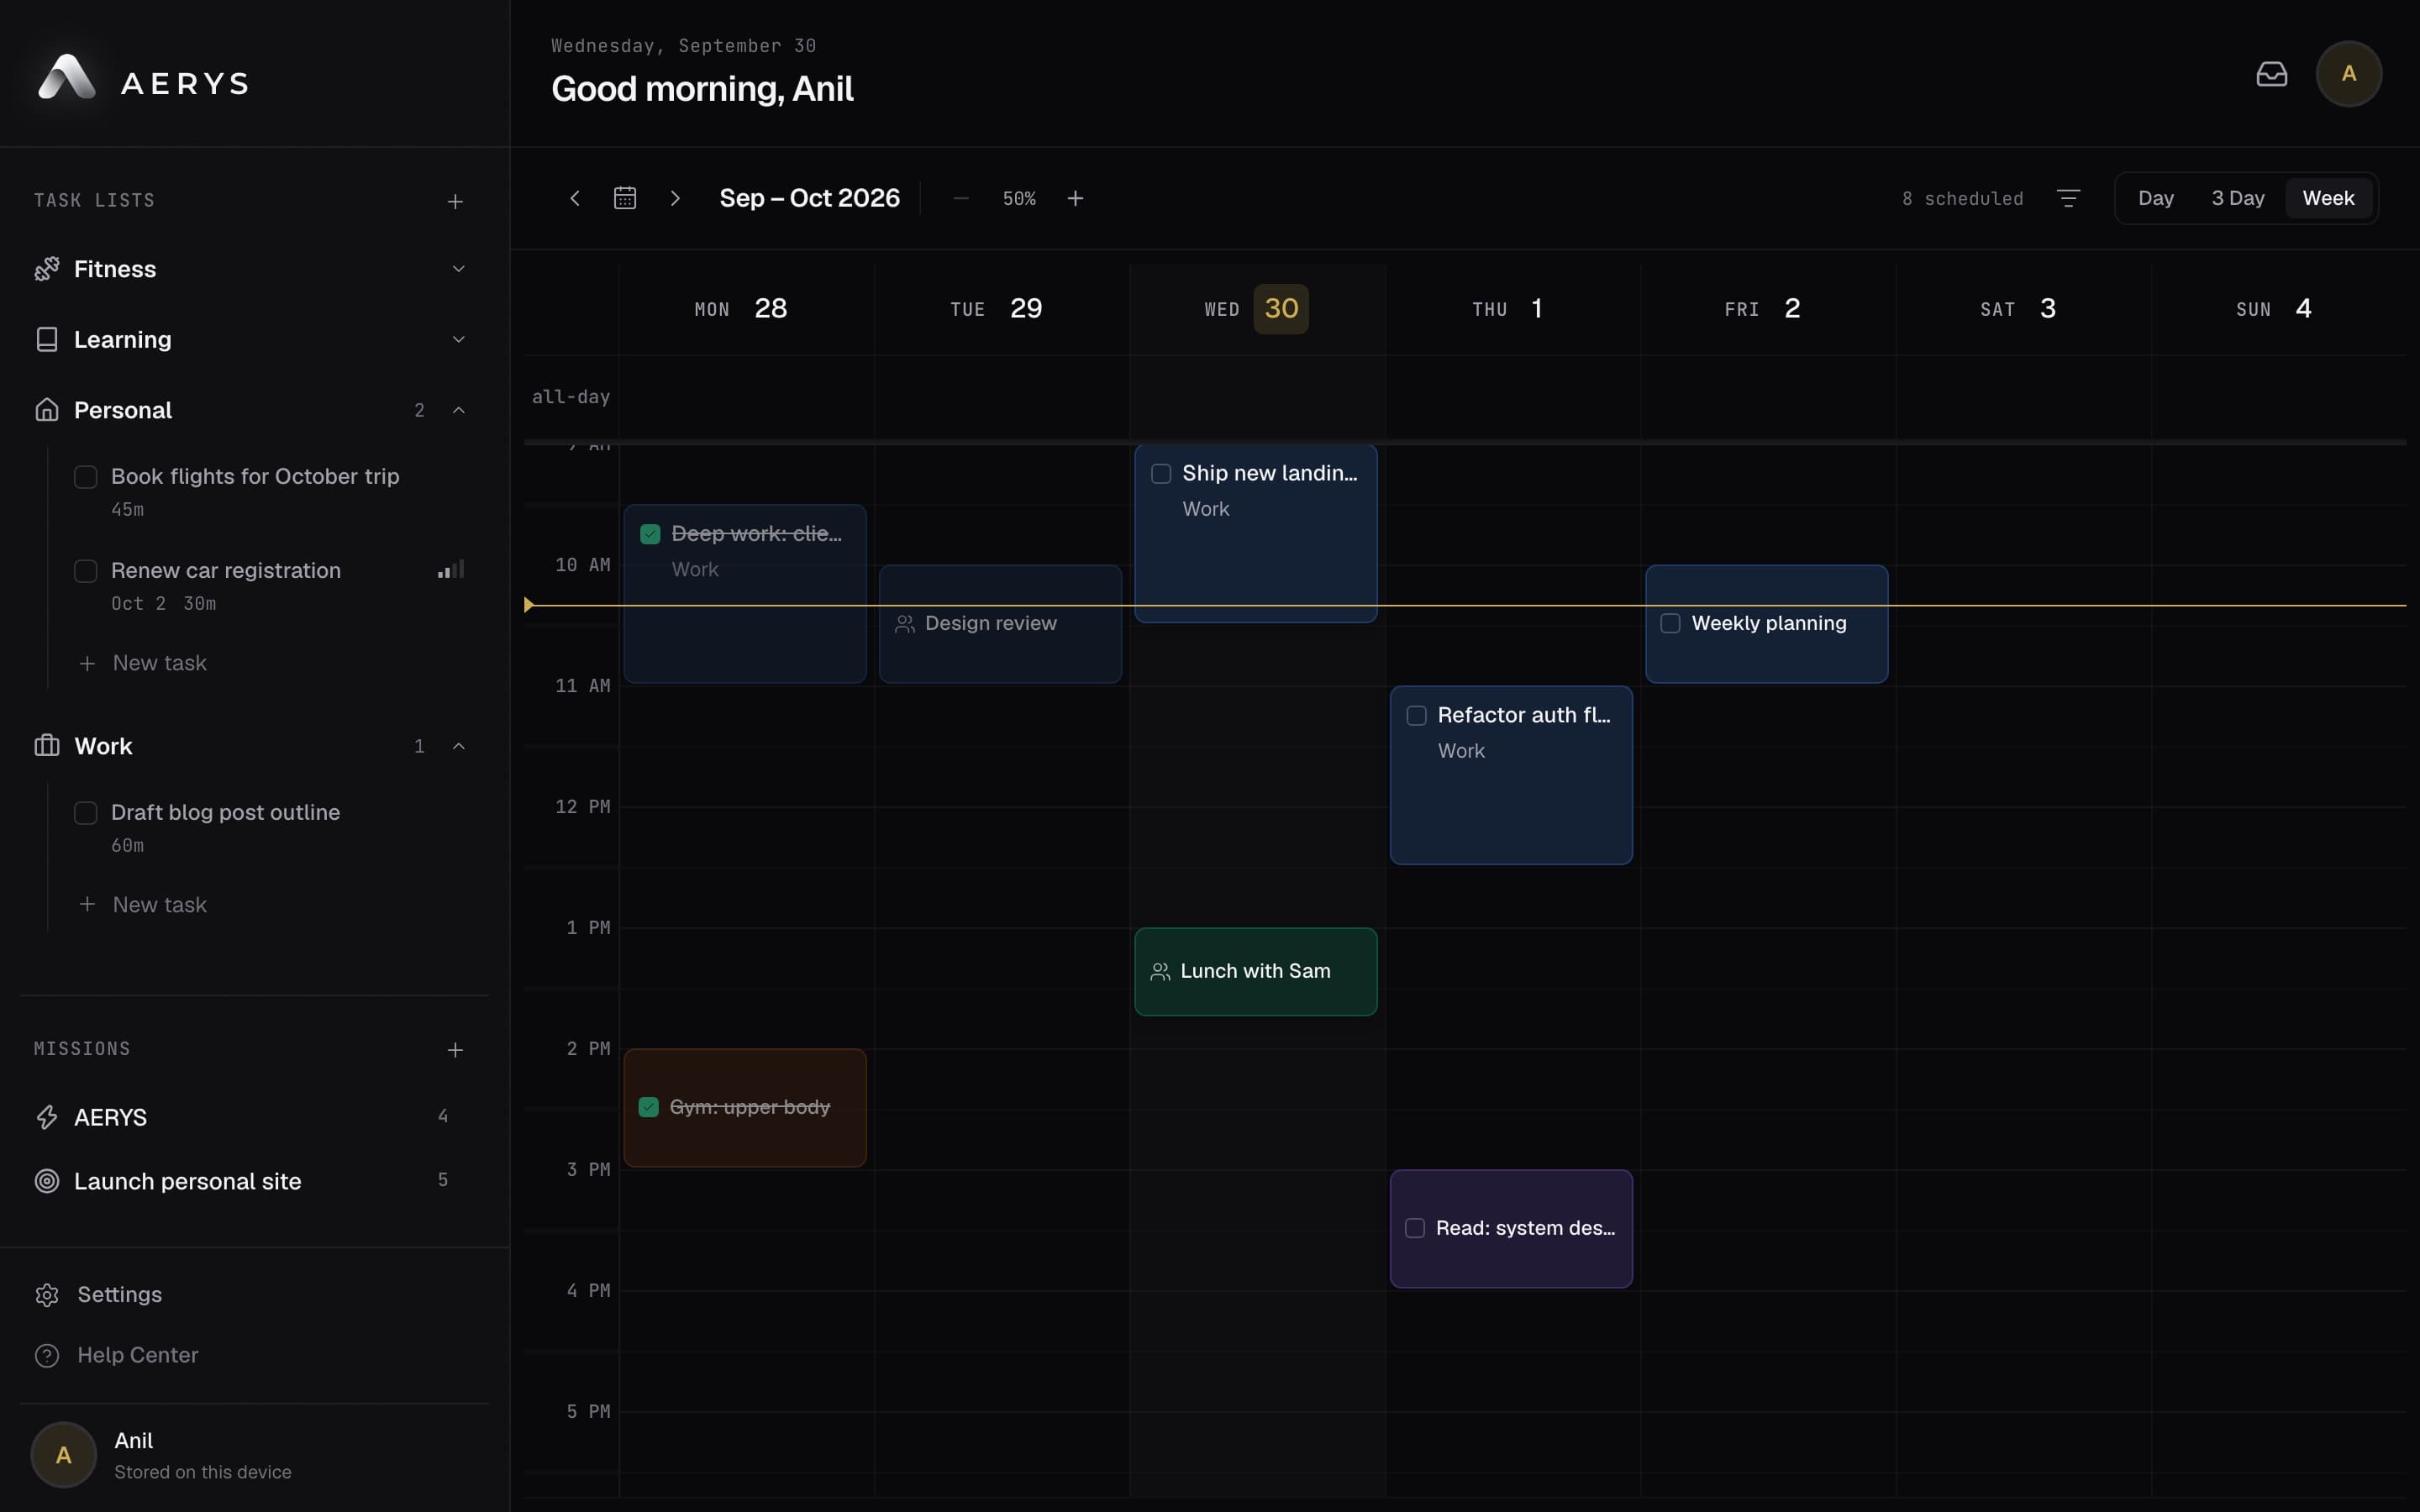Add New task under Work

tap(143, 905)
